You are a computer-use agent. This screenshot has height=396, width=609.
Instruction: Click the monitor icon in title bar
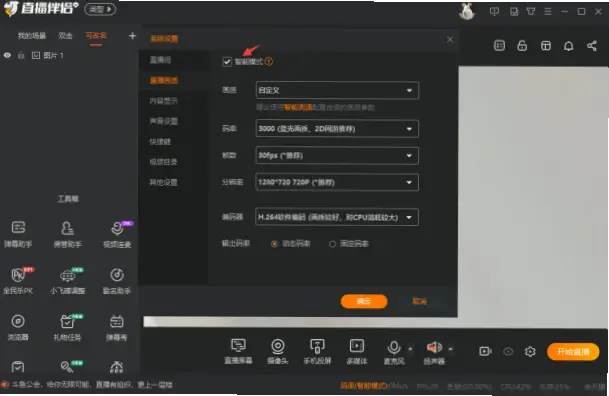(494, 11)
